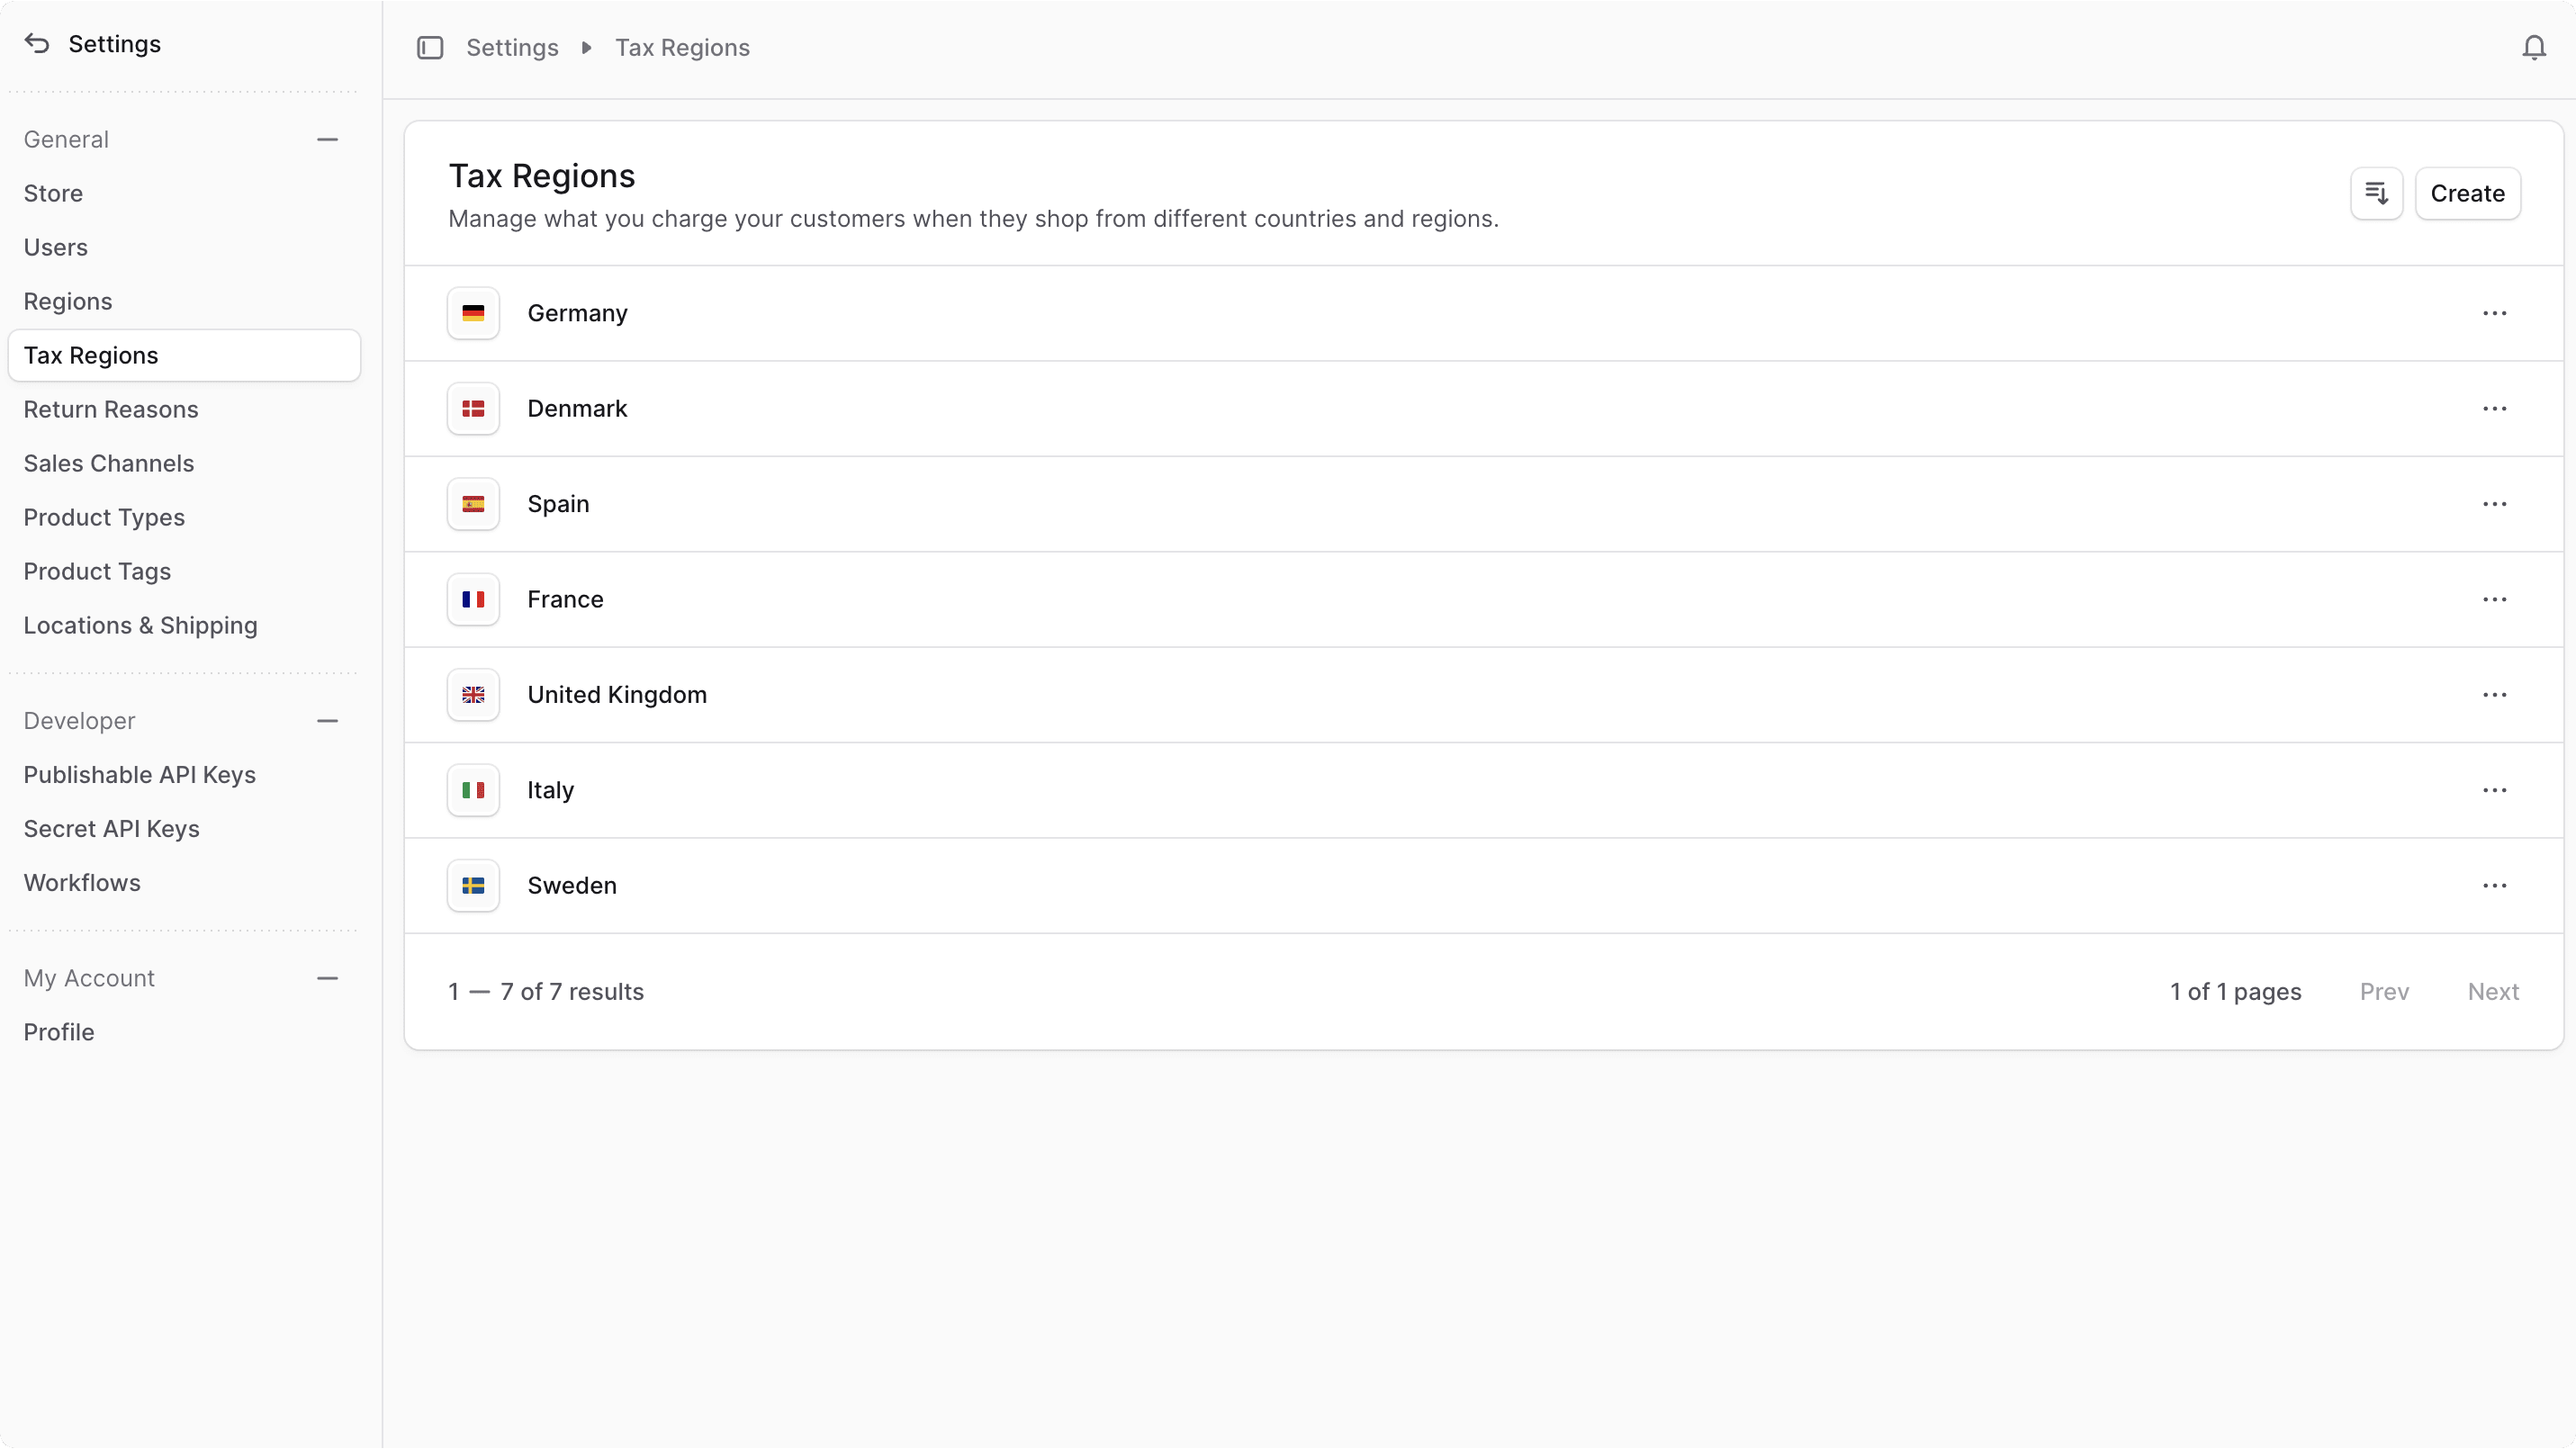Collapse the My Account section
Viewport: 2576px width, 1449px height.
[x=327, y=978]
